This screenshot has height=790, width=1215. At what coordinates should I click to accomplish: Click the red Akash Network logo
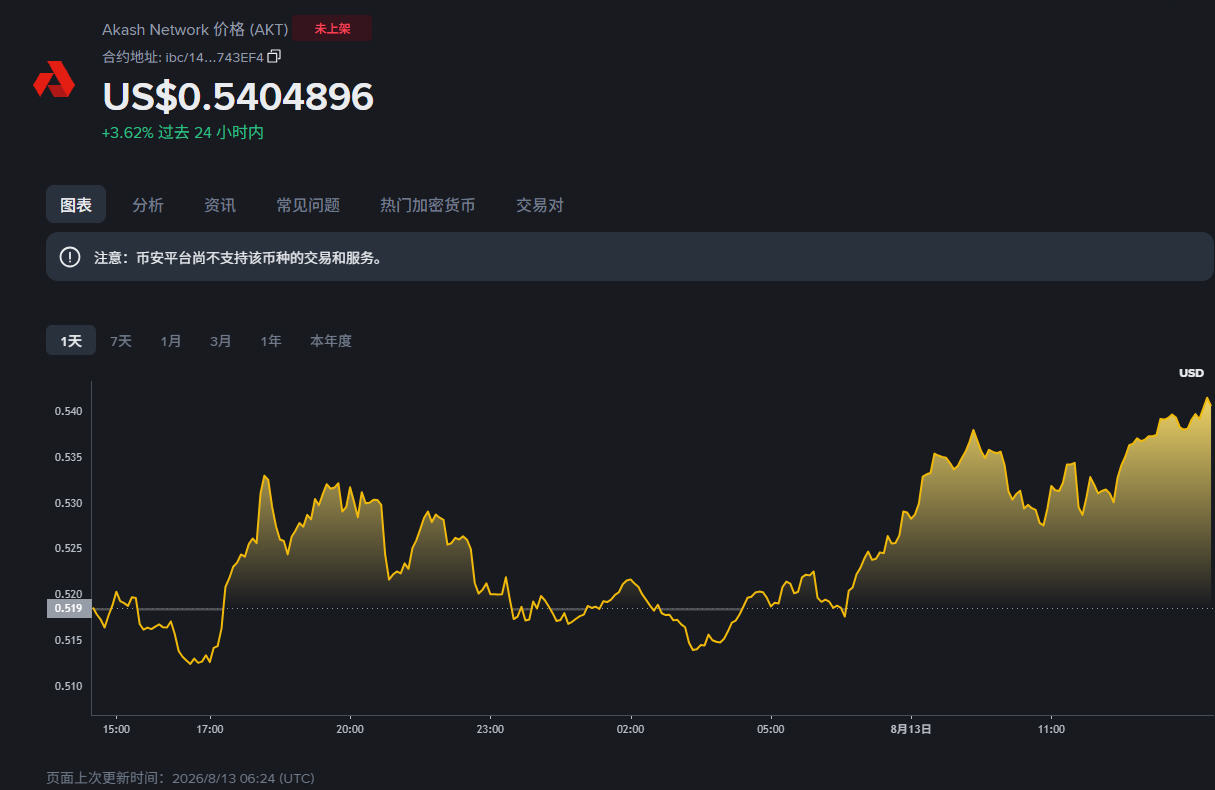coord(54,79)
